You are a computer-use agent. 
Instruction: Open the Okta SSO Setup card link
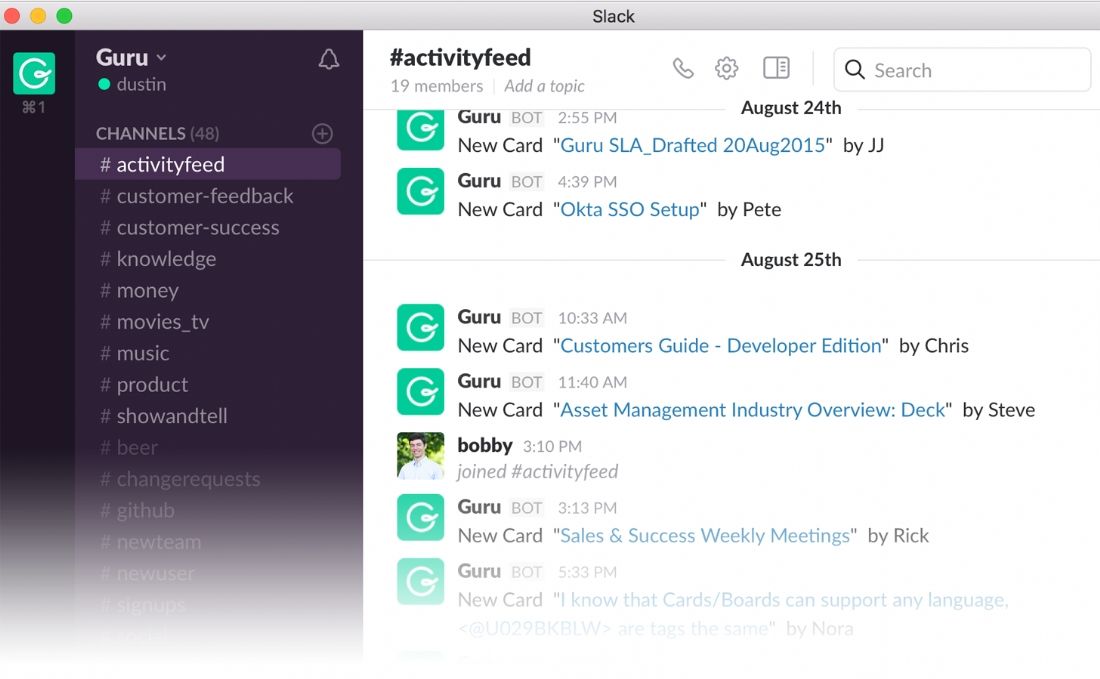point(630,209)
